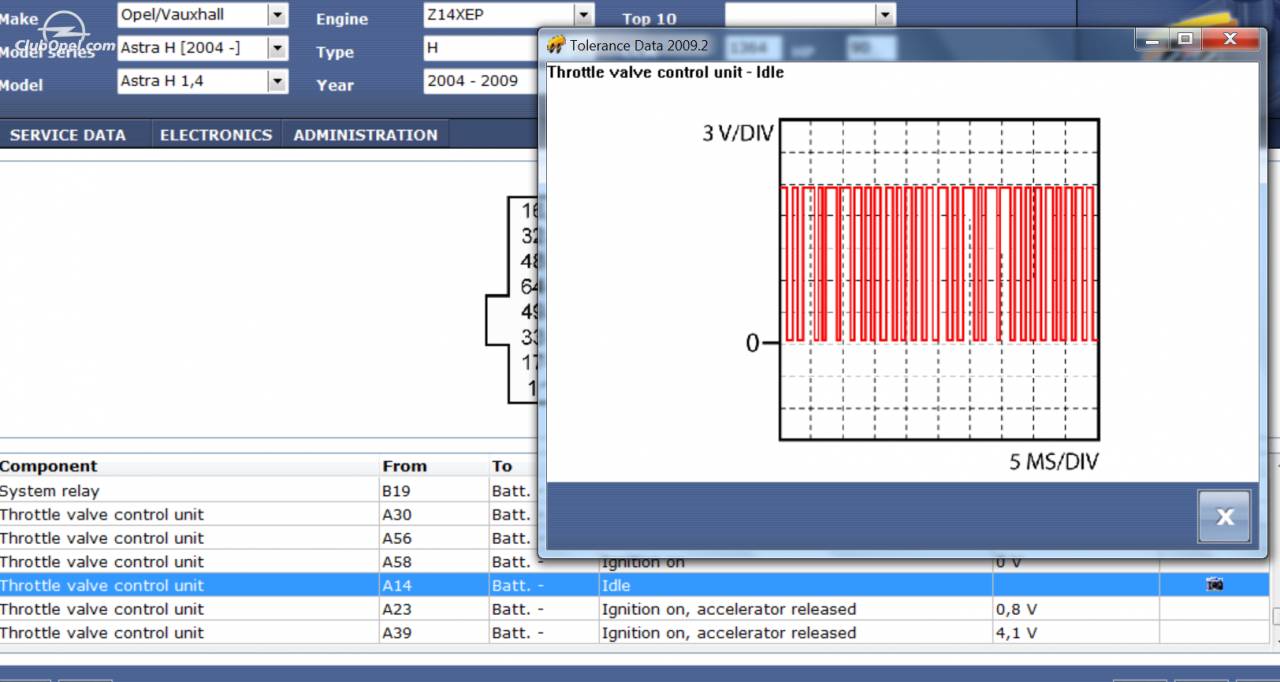Click the From column header
1280x682 pixels.
[x=404, y=466]
